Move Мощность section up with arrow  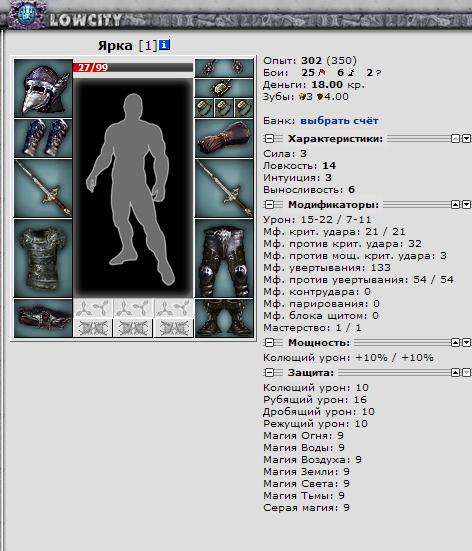click(455, 343)
